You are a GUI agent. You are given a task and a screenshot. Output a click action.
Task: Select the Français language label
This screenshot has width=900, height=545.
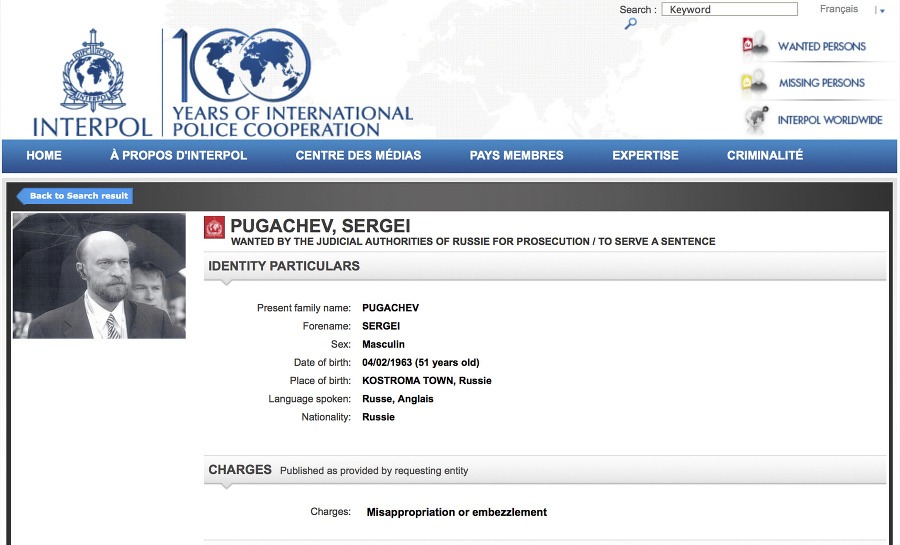tap(838, 10)
